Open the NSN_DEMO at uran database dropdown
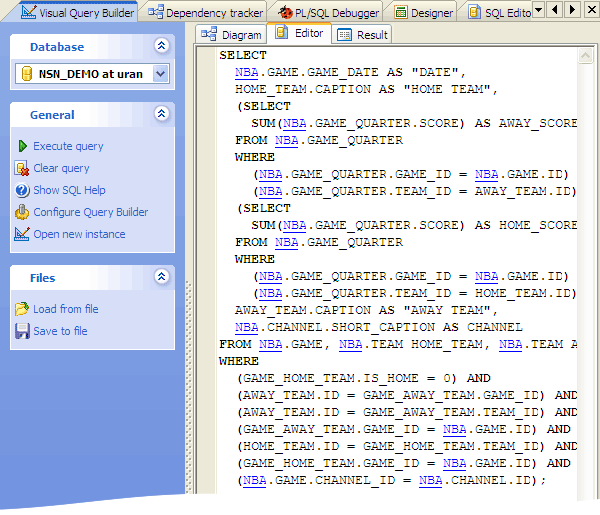 point(161,74)
